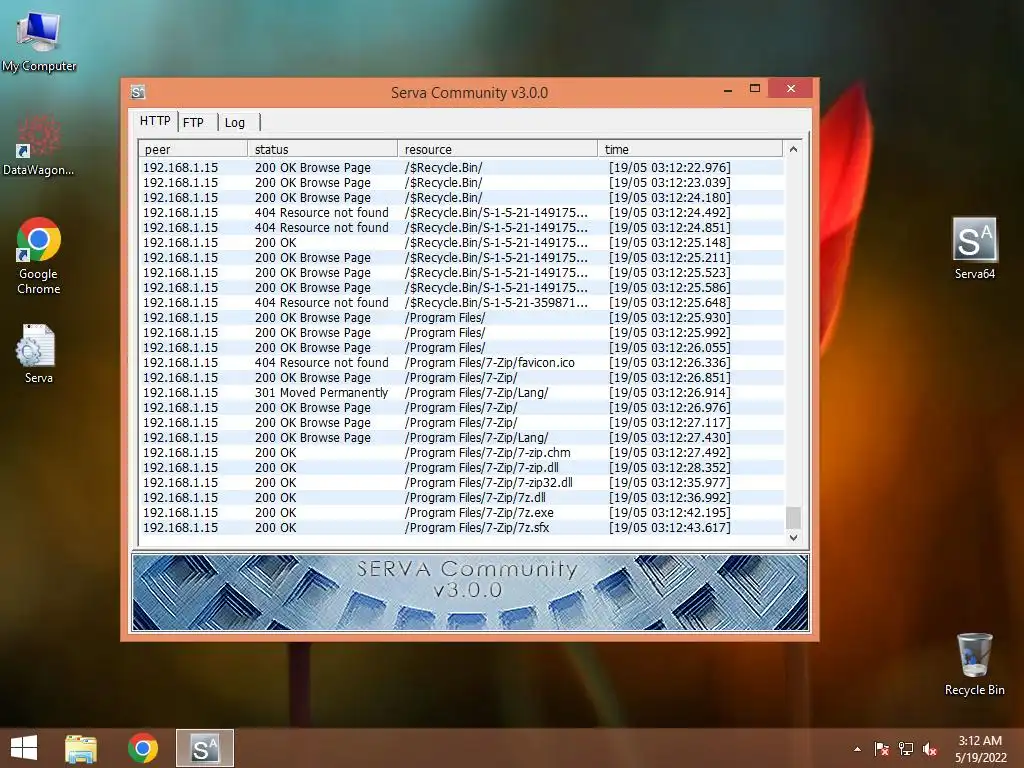This screenshot has height=768, width=1024.
Task: Close the Serva Community window
Action: click(791, 88)
